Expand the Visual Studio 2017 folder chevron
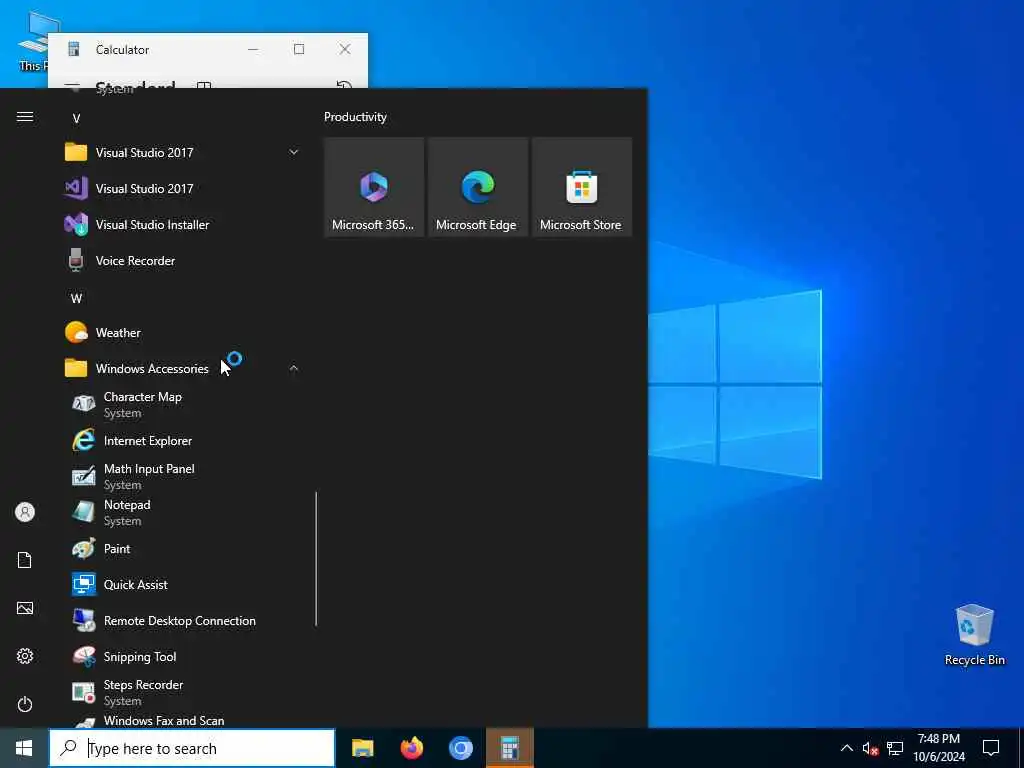The image size is (1024, 768). [x=294, y=153]
